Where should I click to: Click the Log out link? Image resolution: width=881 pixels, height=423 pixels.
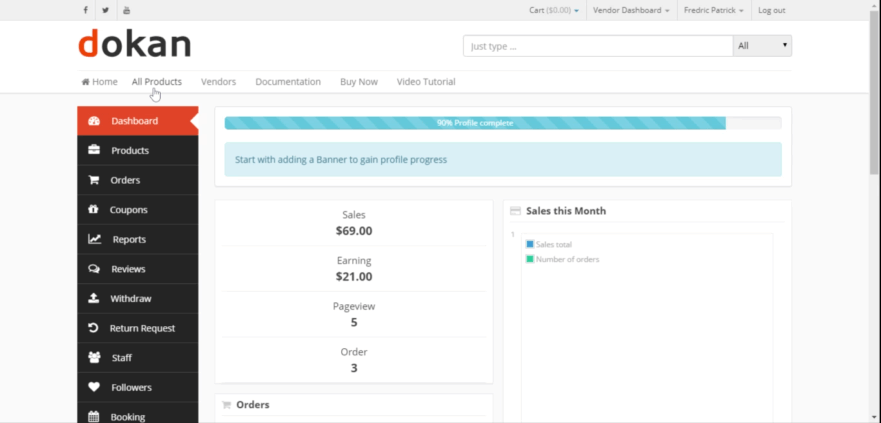coord(771,10)
